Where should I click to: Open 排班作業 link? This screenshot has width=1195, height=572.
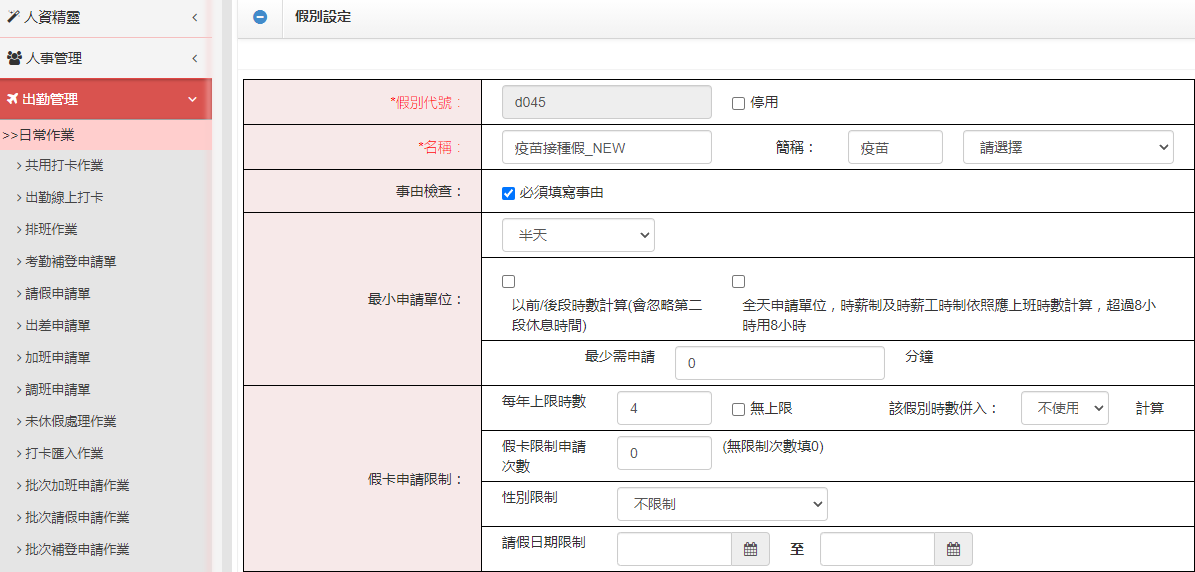(50, 229)
